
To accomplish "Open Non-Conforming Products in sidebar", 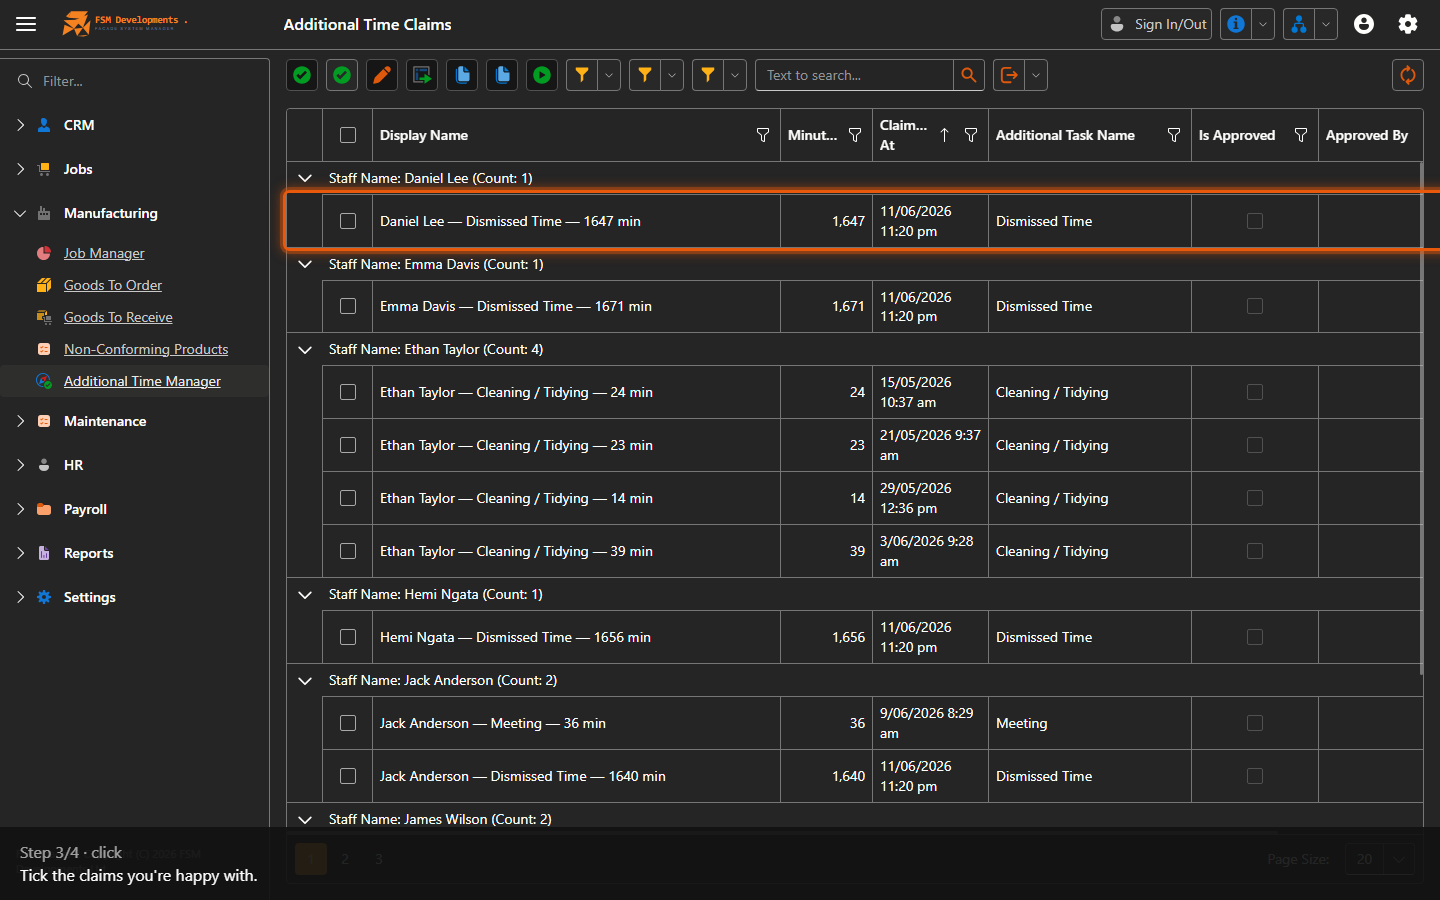I will coord(146,349).
